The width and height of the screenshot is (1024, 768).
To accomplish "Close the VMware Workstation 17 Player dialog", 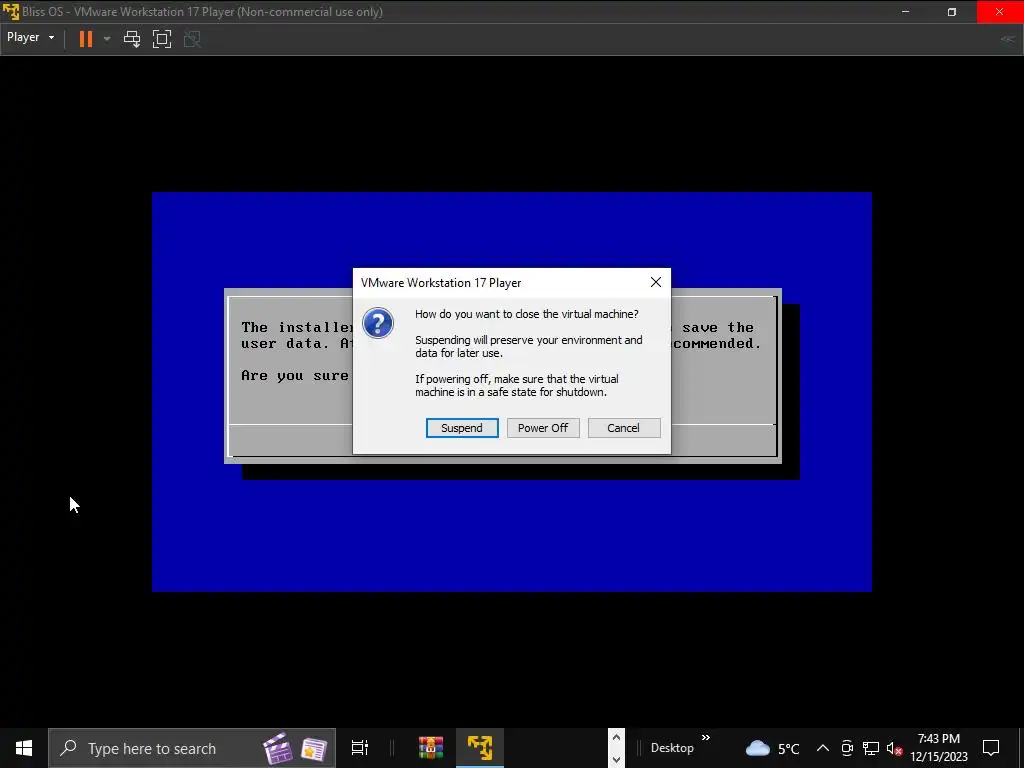I will (656, 282).
